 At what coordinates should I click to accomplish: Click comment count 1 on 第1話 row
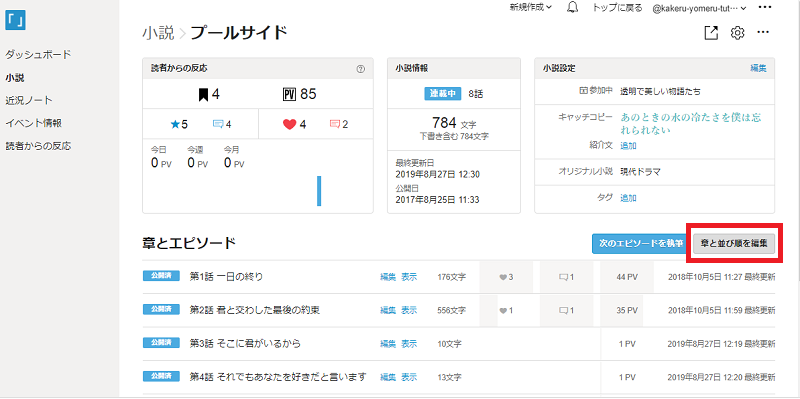tap(566, 277)
